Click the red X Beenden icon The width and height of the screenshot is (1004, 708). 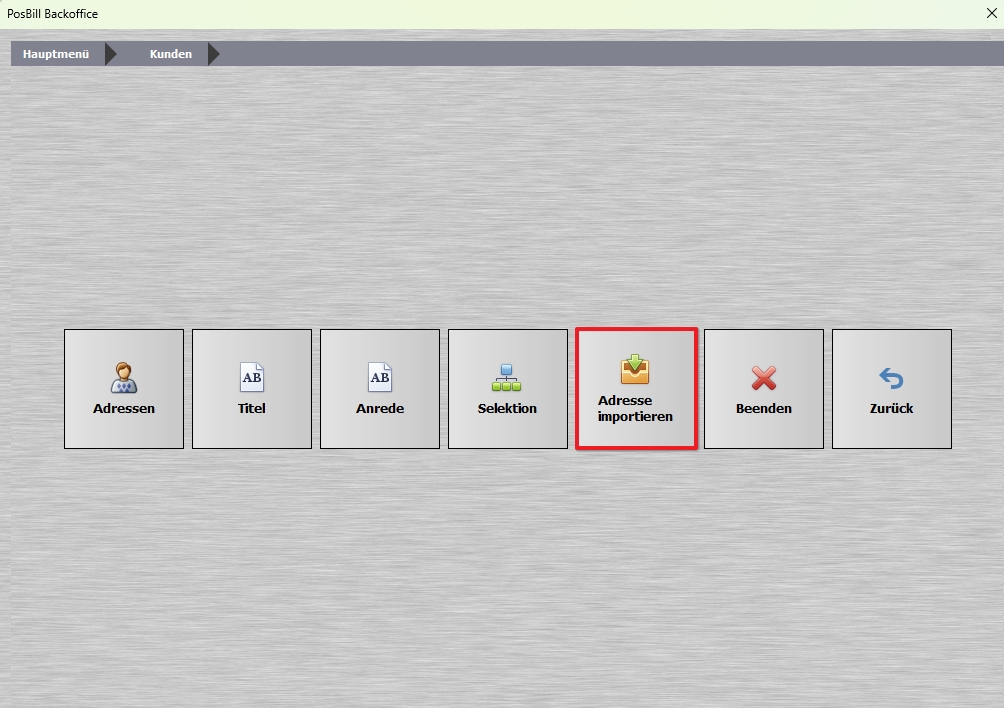(x=764, y=378)
